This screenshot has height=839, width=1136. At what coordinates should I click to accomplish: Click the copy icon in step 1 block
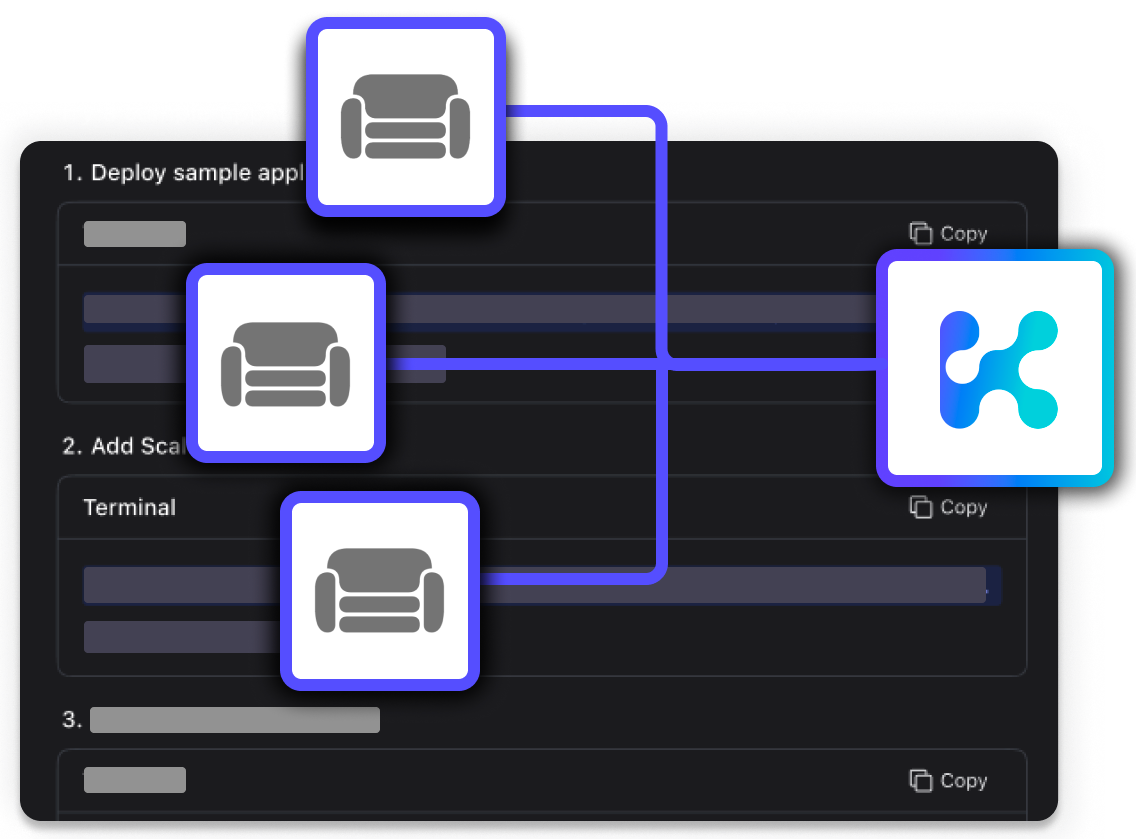pos(921,233)
